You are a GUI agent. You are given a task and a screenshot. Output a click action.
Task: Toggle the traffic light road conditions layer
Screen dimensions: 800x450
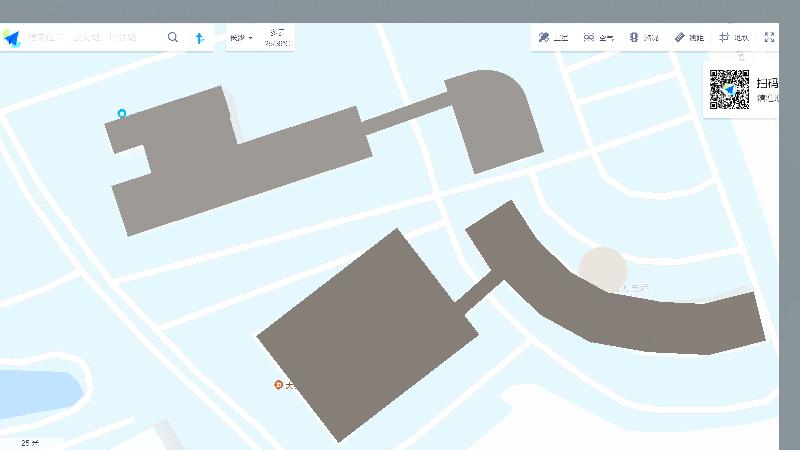click(643, 38)
